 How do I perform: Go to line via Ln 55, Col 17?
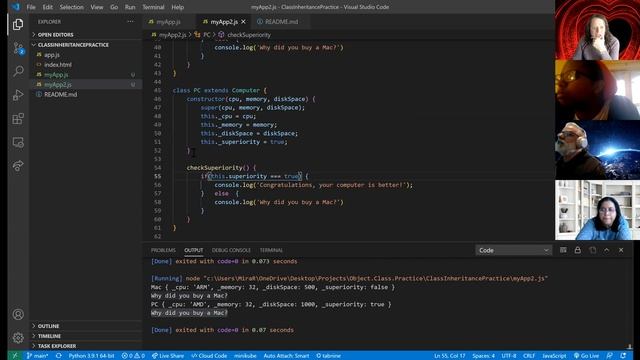[449, 356]
